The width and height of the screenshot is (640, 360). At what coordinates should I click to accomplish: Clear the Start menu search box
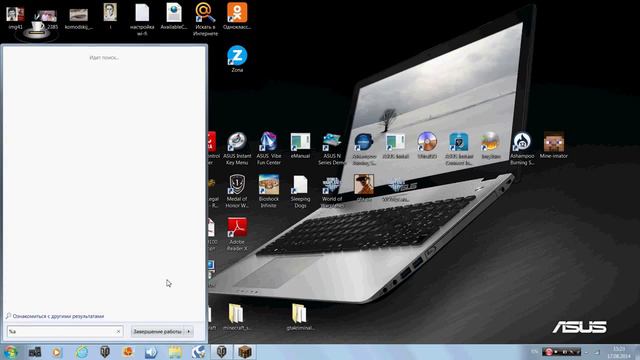(118, 331)
